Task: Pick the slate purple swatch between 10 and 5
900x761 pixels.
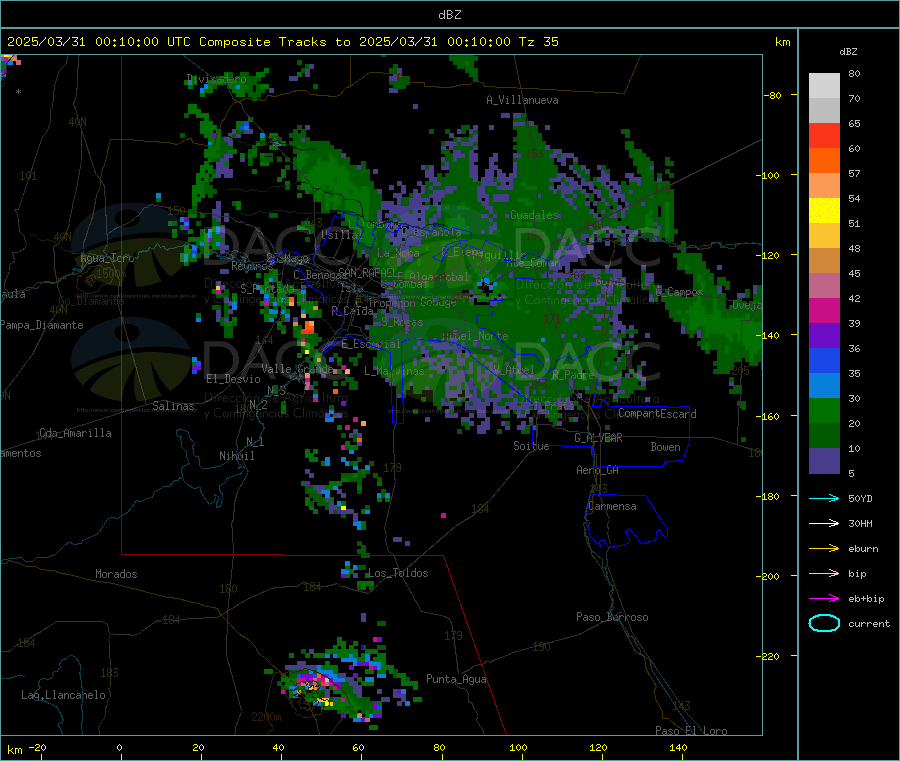Action: (x=824, y=461)
